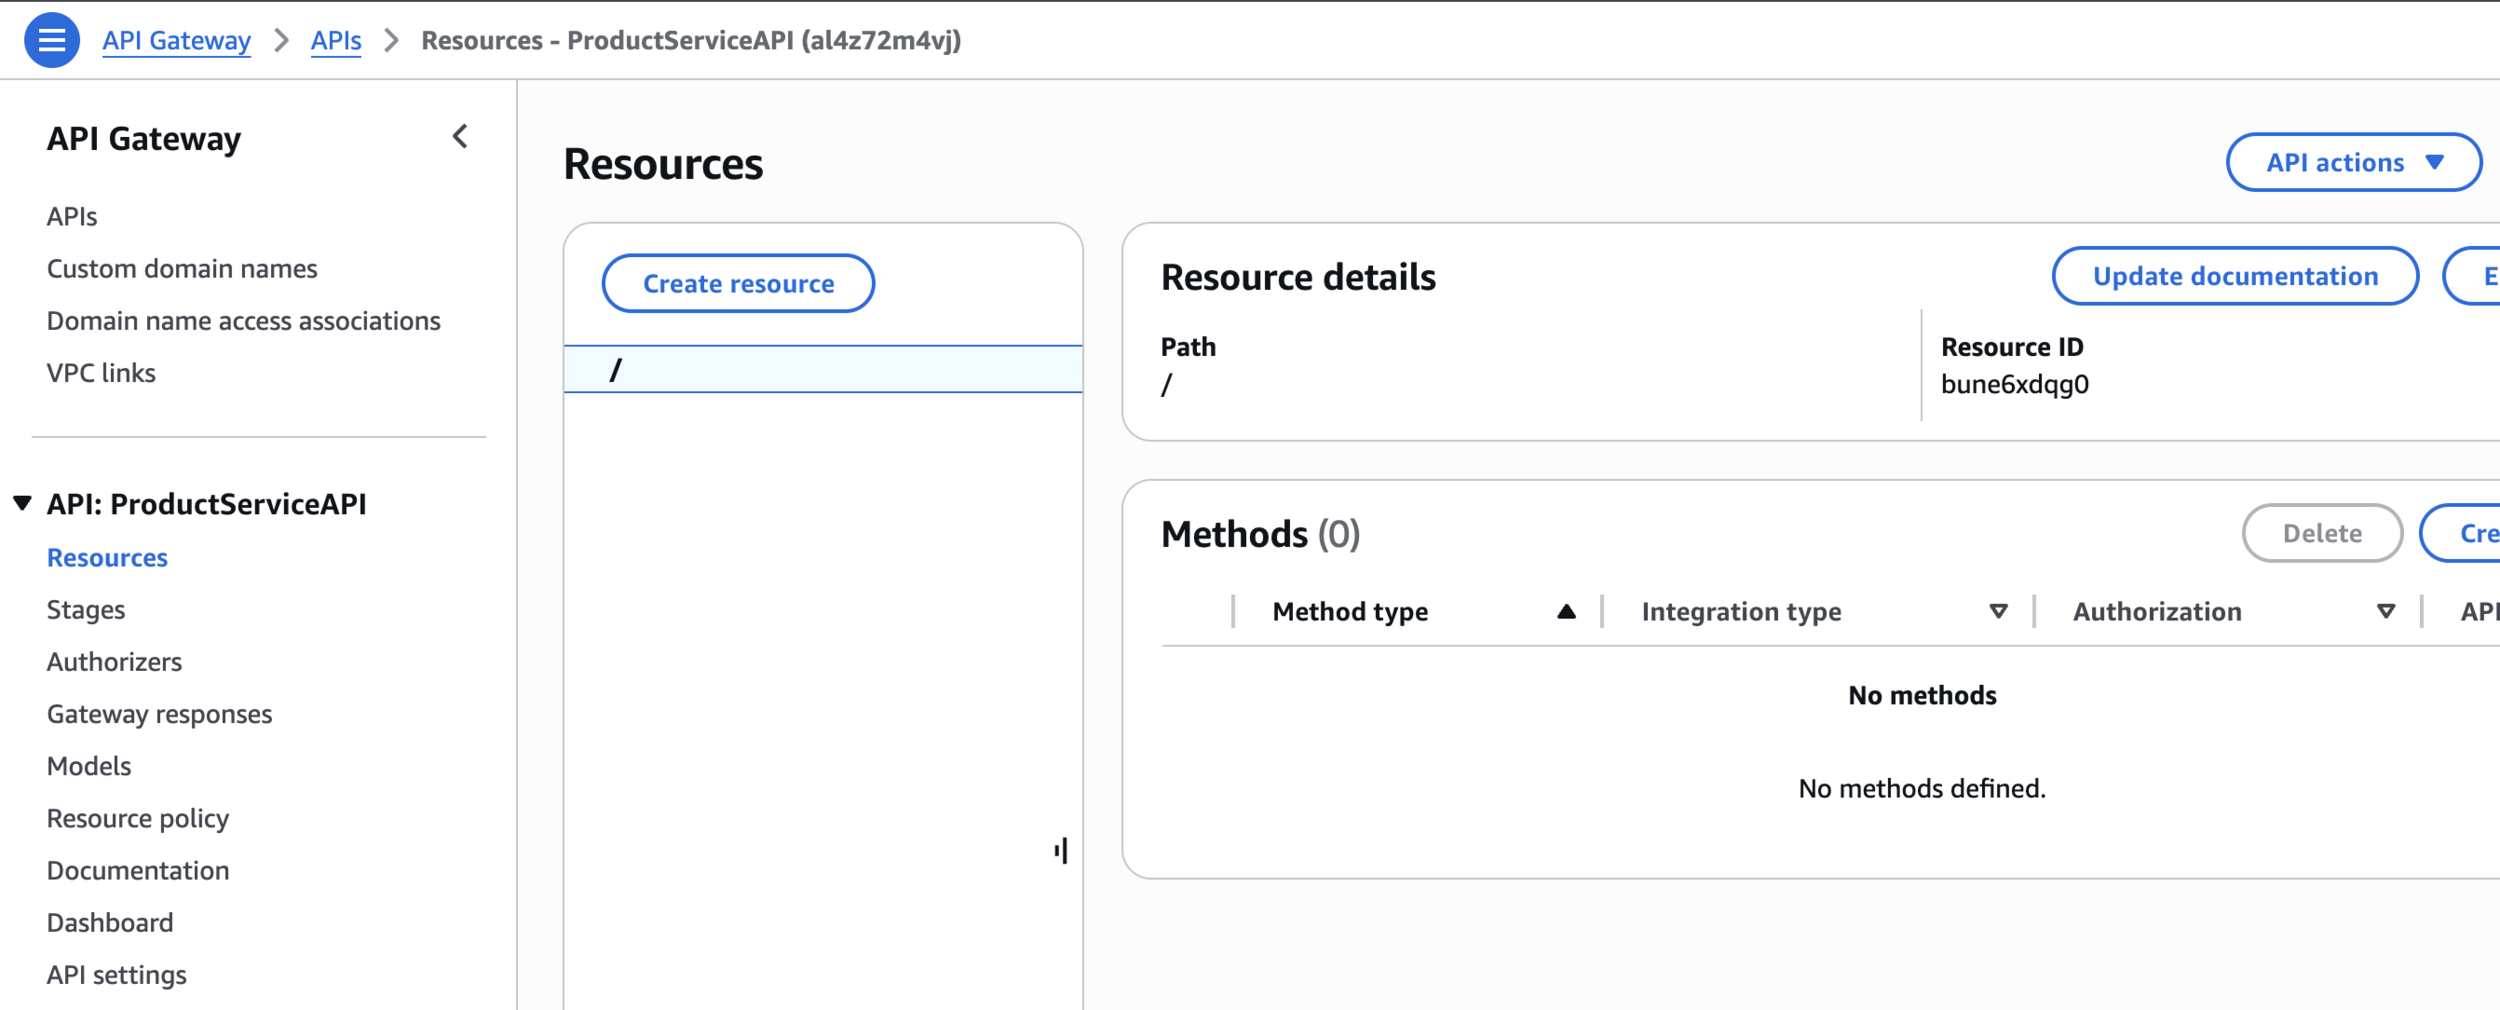Sort by Method type ascending arrow
This screenshot has width=2500, height=1010.
tap(1566, 611)
